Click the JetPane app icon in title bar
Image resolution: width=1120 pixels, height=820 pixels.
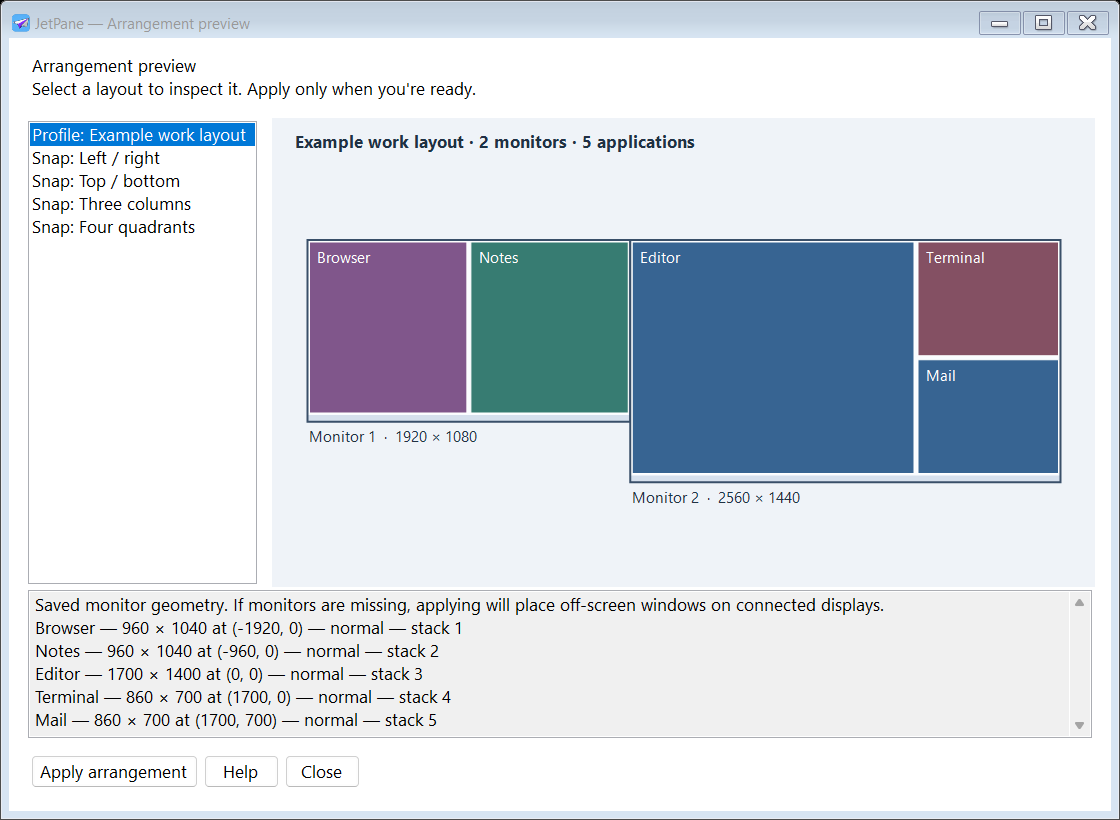(21, 24)
